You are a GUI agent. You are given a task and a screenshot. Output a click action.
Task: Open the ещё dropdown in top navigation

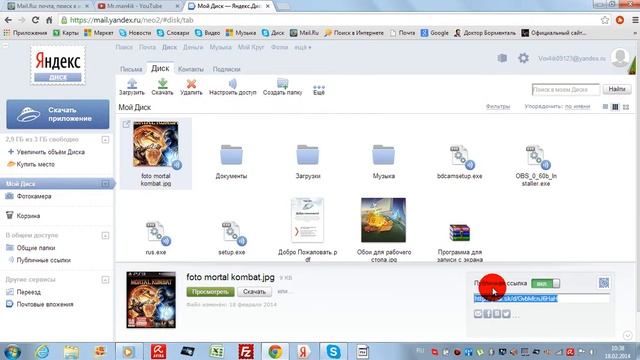302,47
